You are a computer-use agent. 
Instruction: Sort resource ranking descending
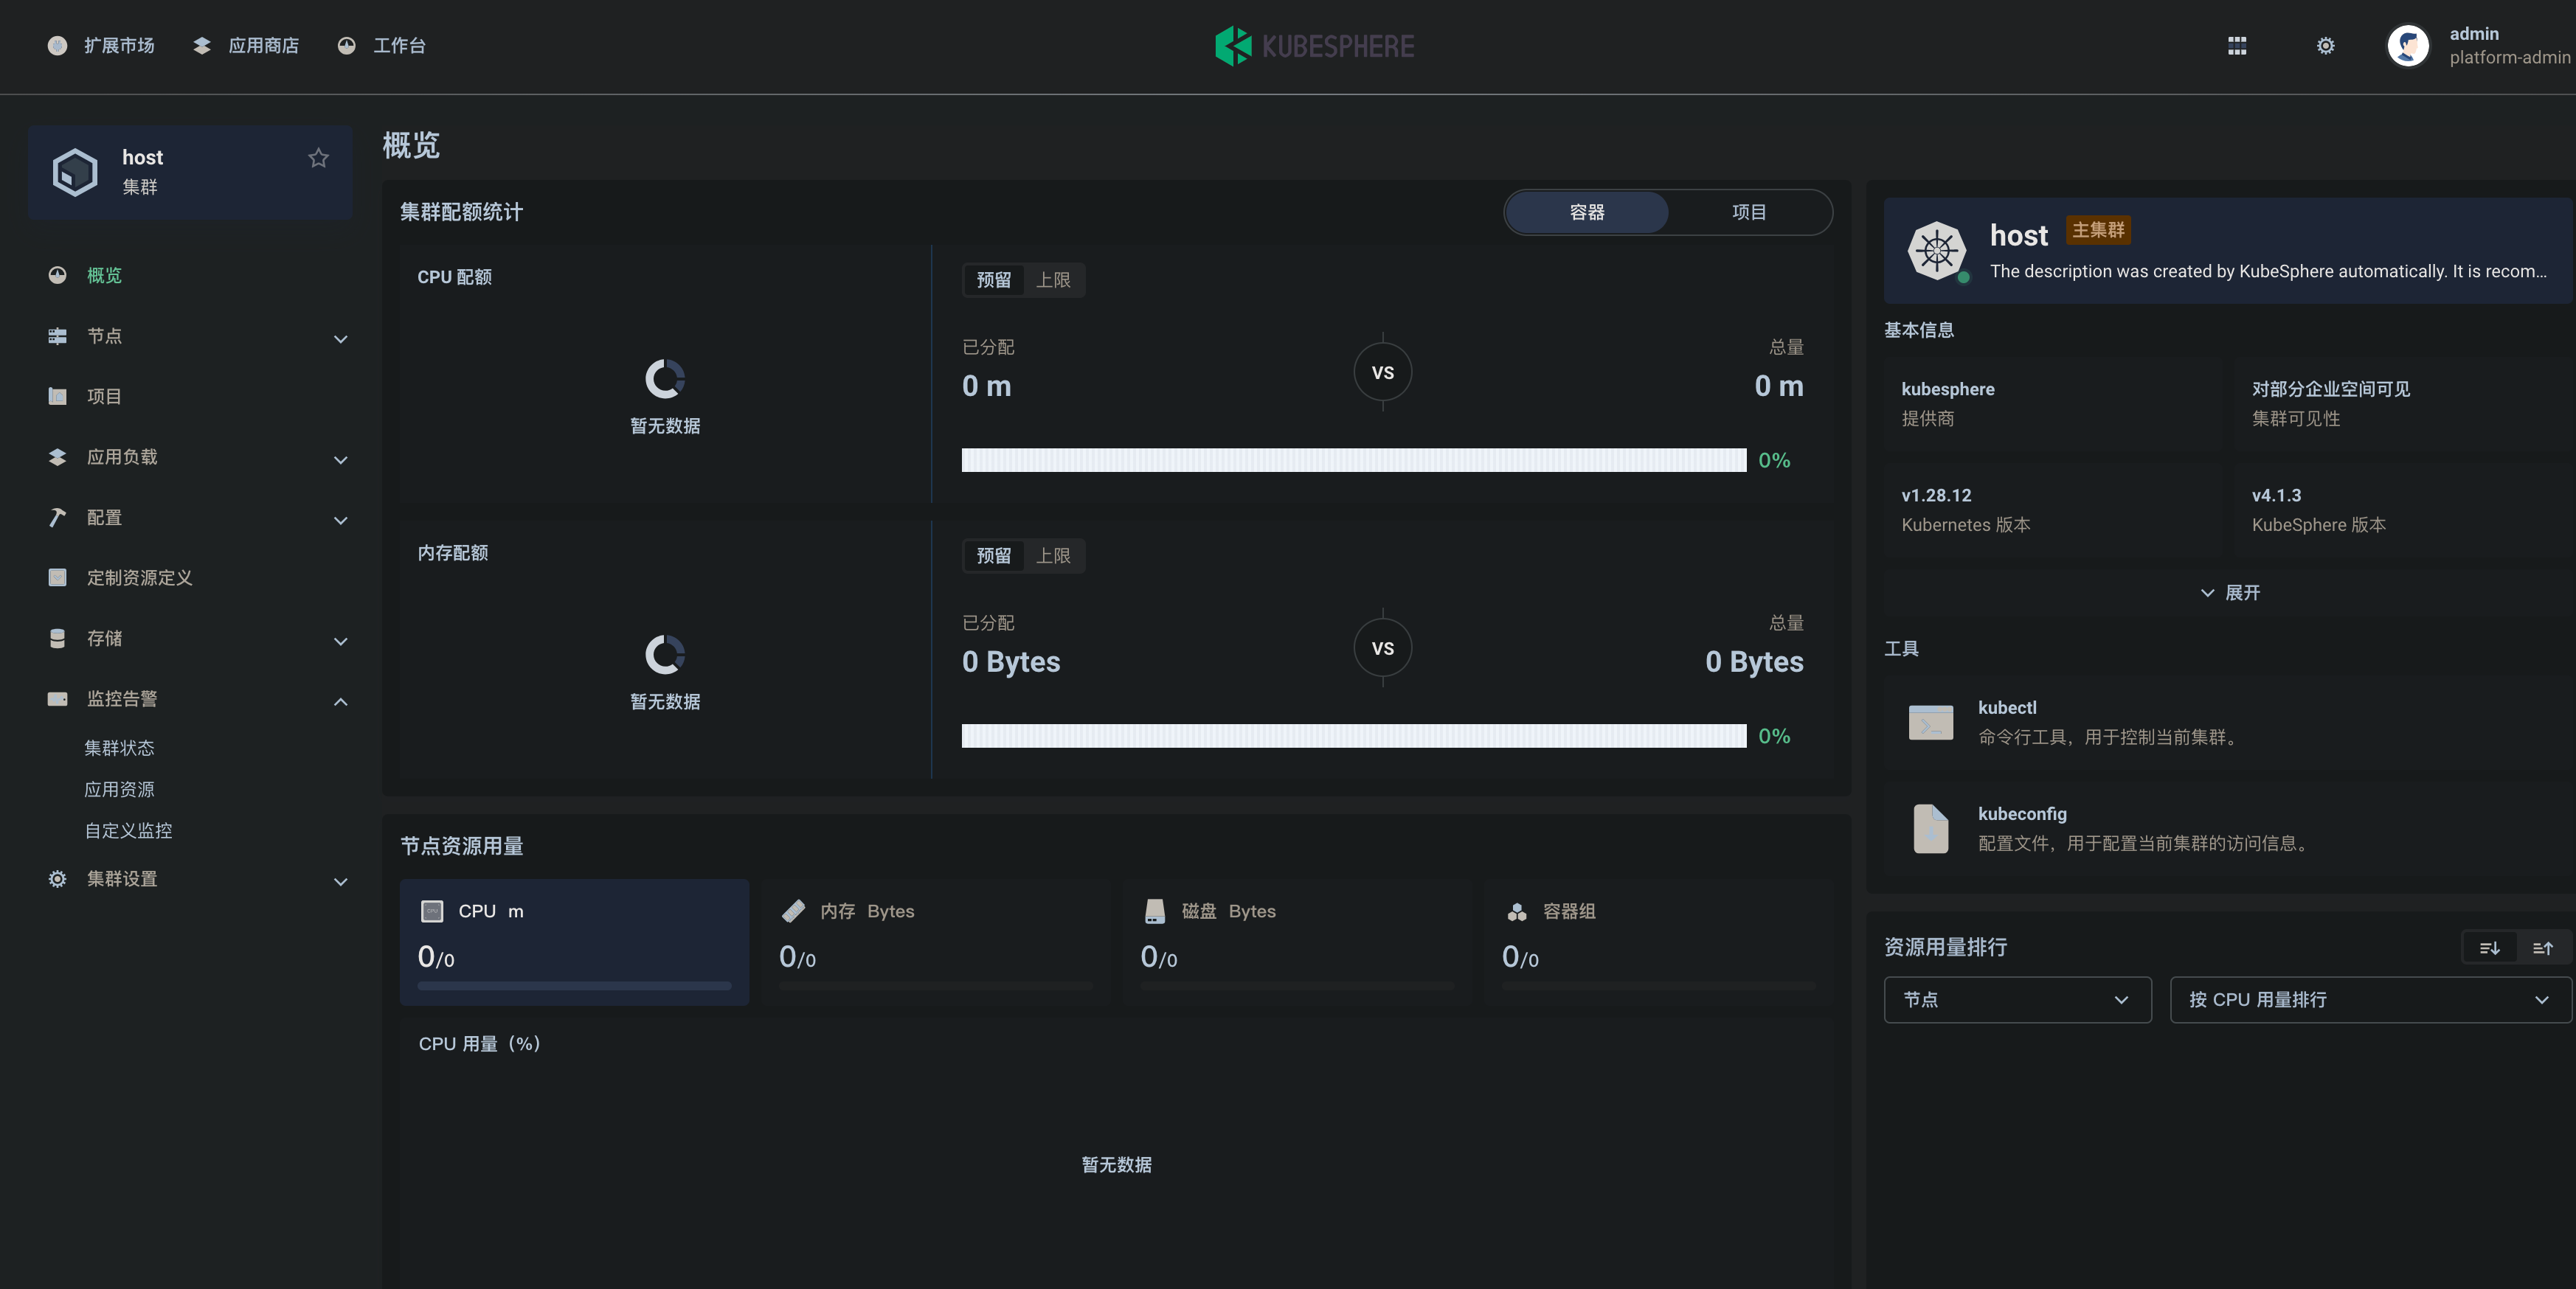(x=2489, y=948)
